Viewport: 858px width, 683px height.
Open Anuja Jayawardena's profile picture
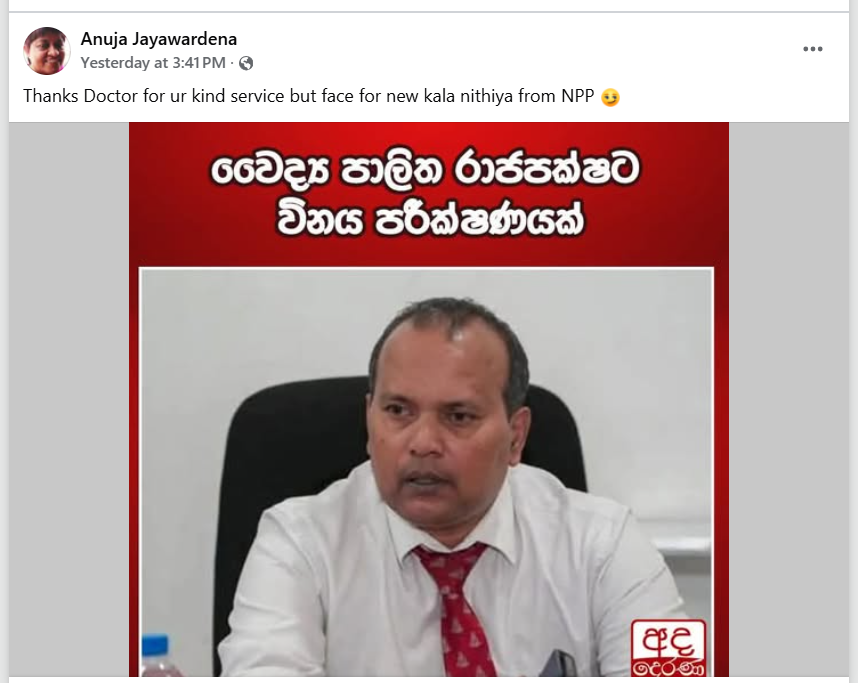pyautogui.click(x=47, y=50)
